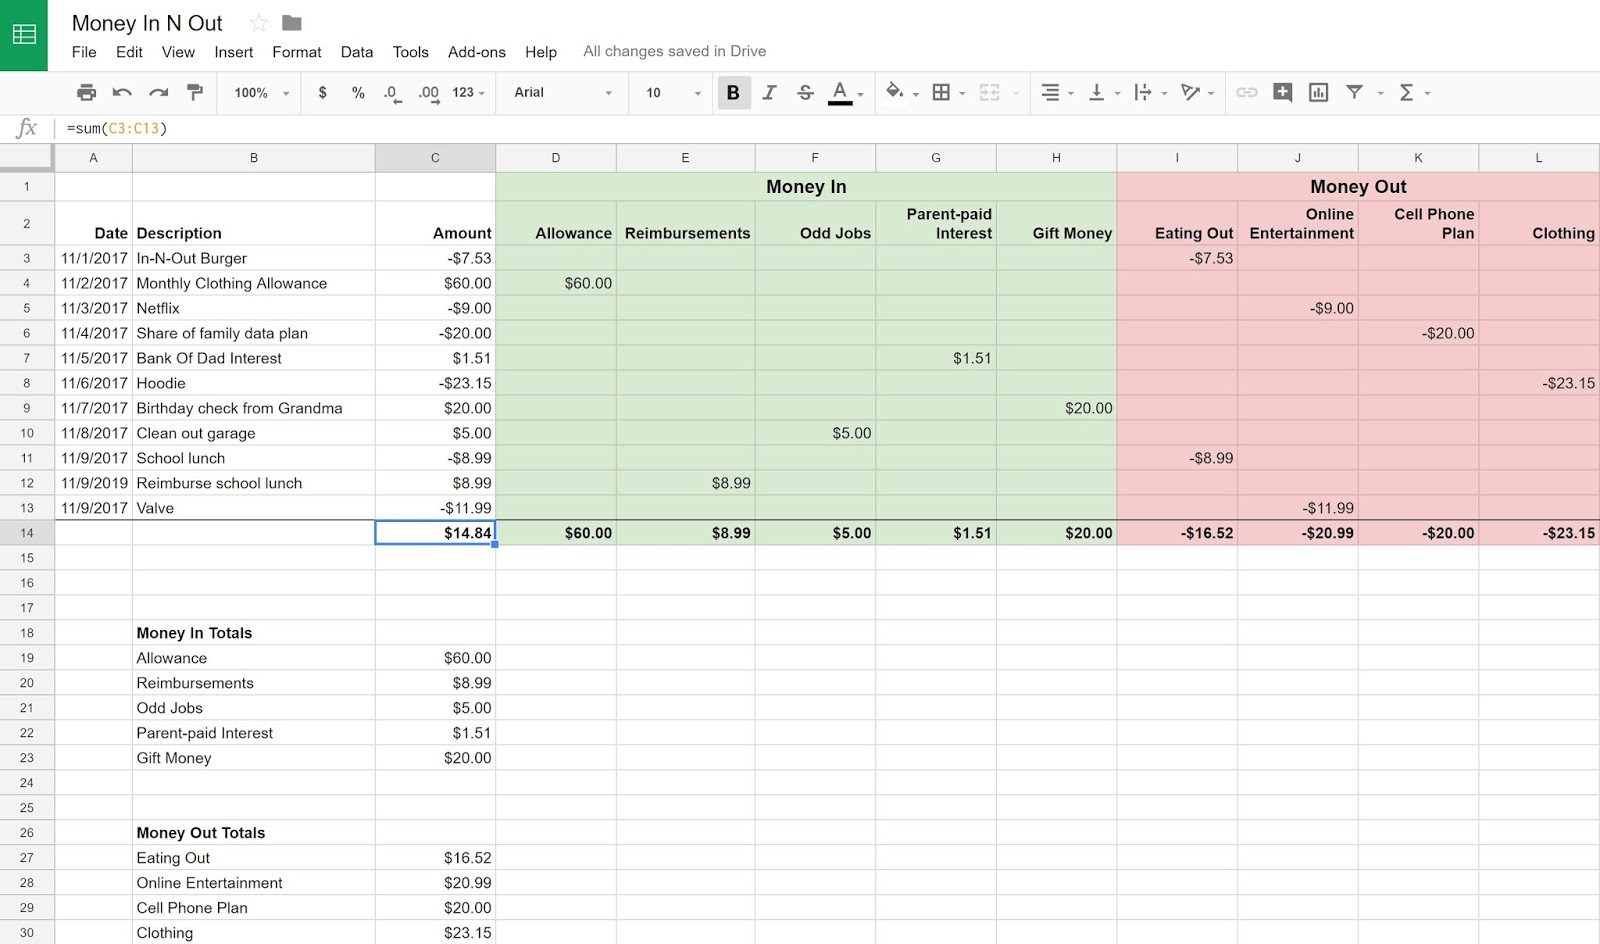The height and width of the screenshot is (944, 1600).
Task: Open the Add-ons menu
Action: tap(476, 52)
